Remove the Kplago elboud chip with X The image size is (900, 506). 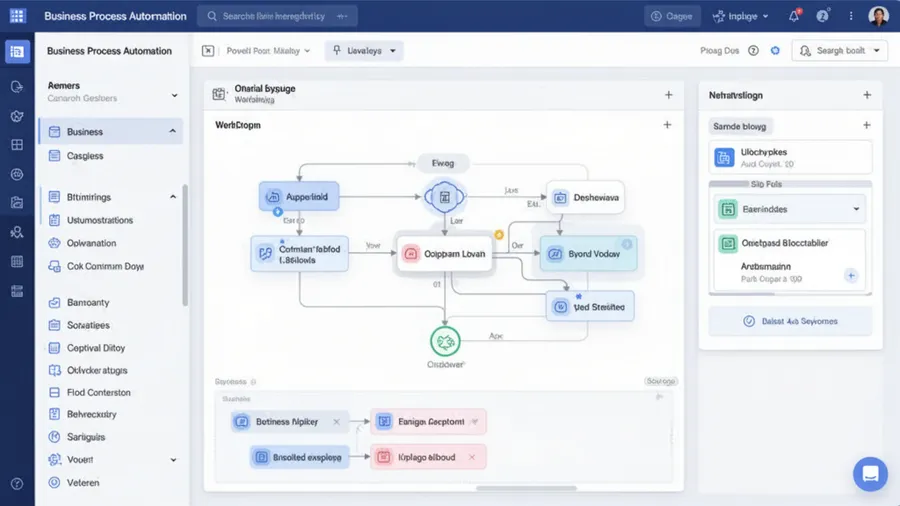point(472,457)
